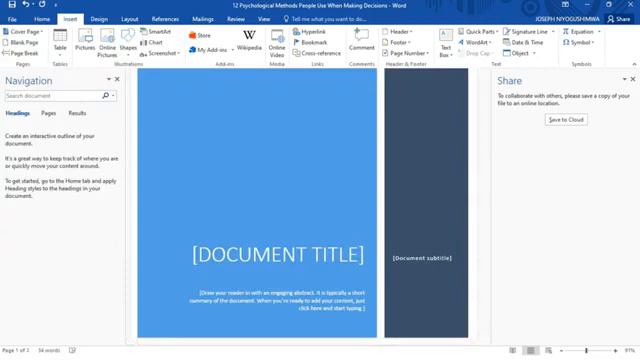The image size is (640, 360).
Task: Open Wikipedia add-in
Action: 249,40
